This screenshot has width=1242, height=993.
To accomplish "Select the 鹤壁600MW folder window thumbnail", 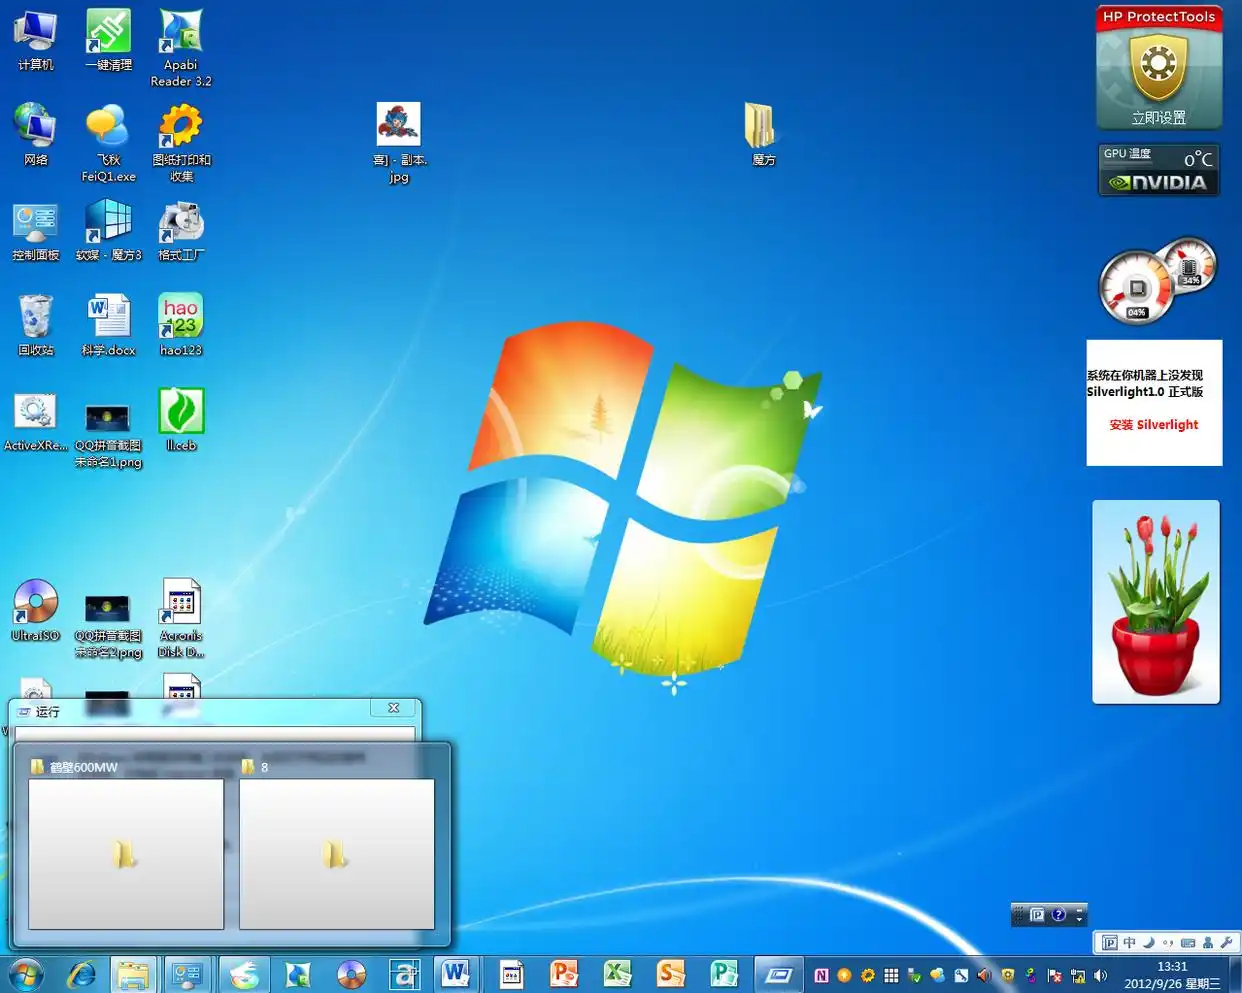I will coord(126,853).
